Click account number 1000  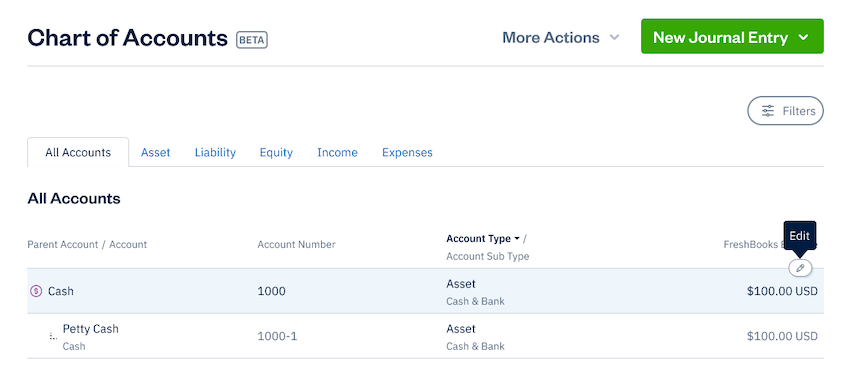pyautogui.click(x=272, y=291)
